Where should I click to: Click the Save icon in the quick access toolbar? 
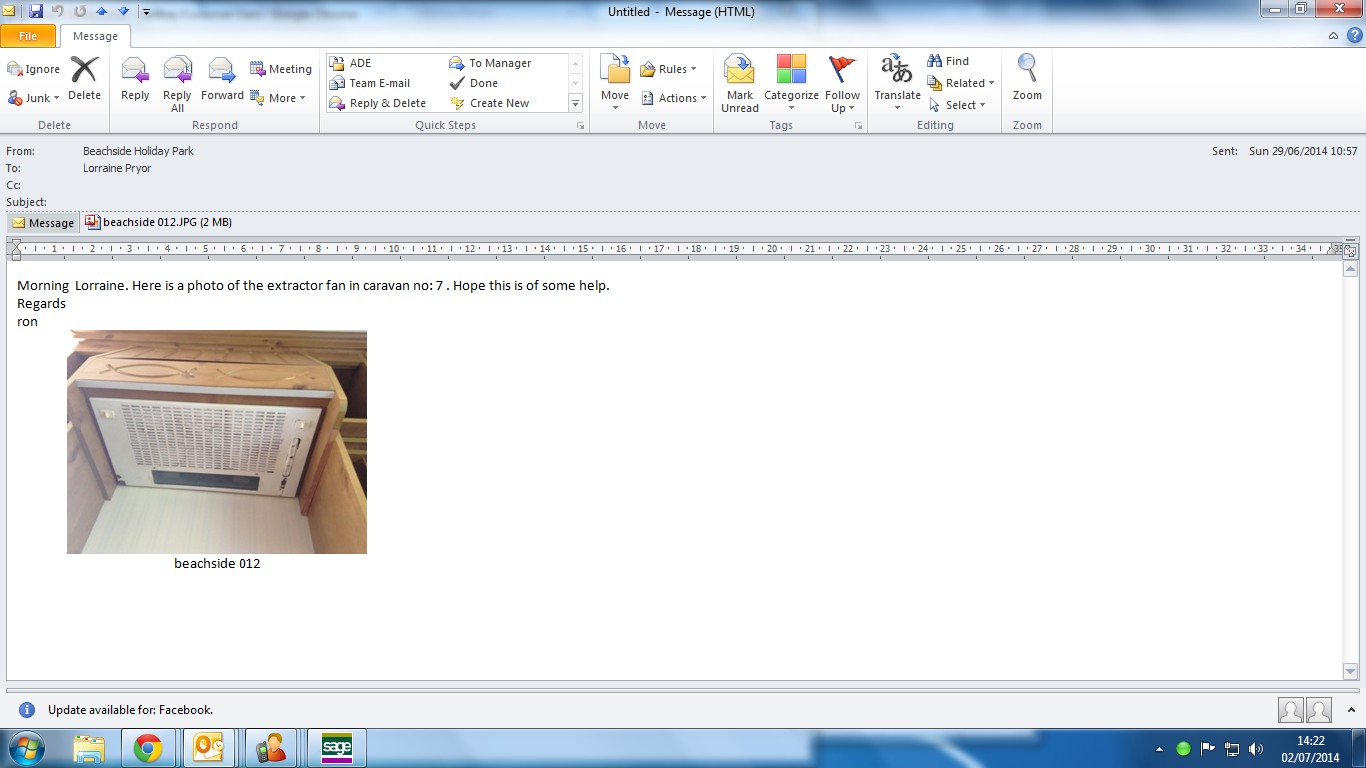click(x=36, y=12)
